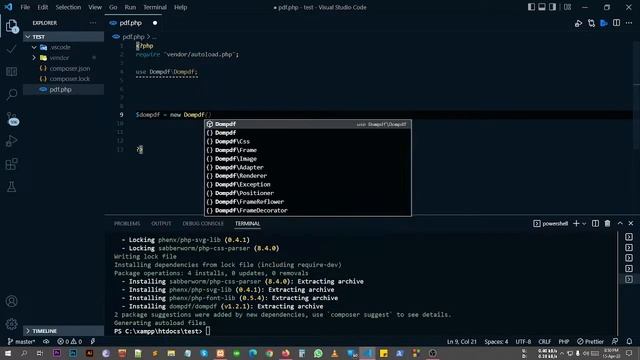640x360 pixels.
Task: Click the compare changes icon in the editor toolbar
Action: point(591,23)
